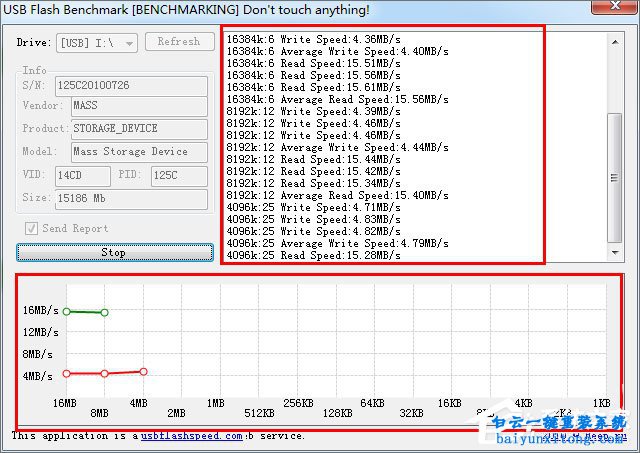Image resolution: width=640 pixels, height=453 pixels.
Task: Toggle the Send Report checkbox
Action: (30, 228)
